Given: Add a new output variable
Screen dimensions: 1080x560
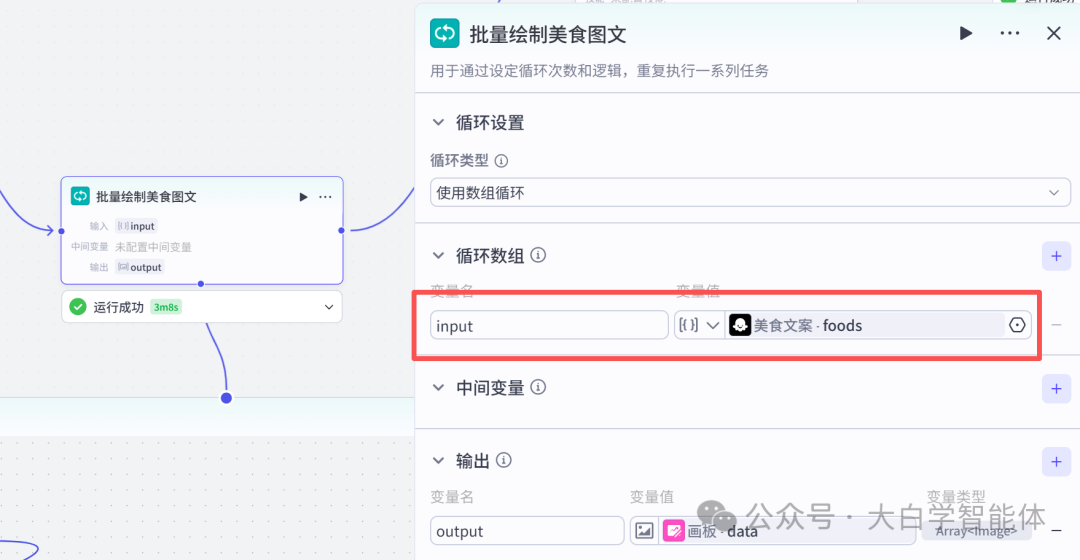Looking at the screenshot, I should coord(1056,462).
